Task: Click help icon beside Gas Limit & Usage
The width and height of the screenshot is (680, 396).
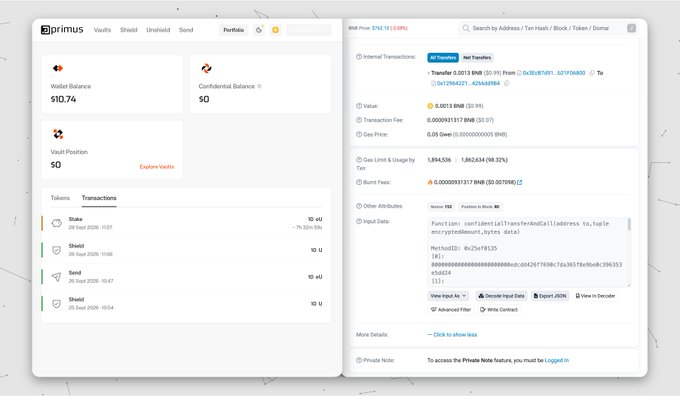Action: (x=359, y=160)
